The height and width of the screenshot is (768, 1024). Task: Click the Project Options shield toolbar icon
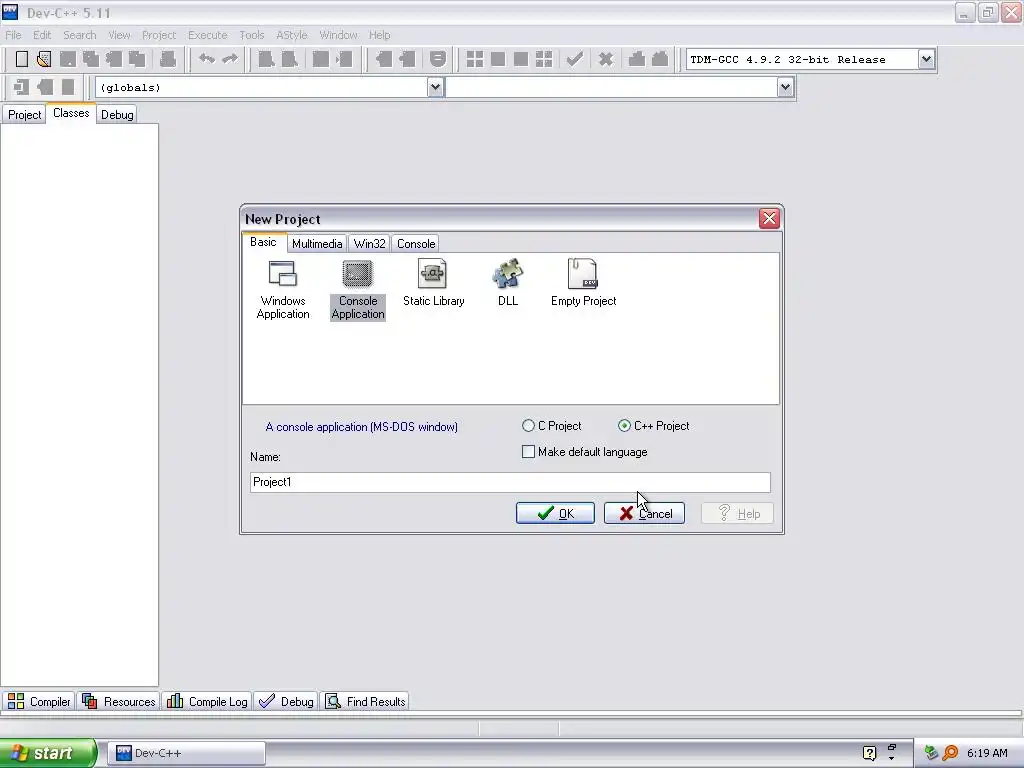tap(438, 59)
